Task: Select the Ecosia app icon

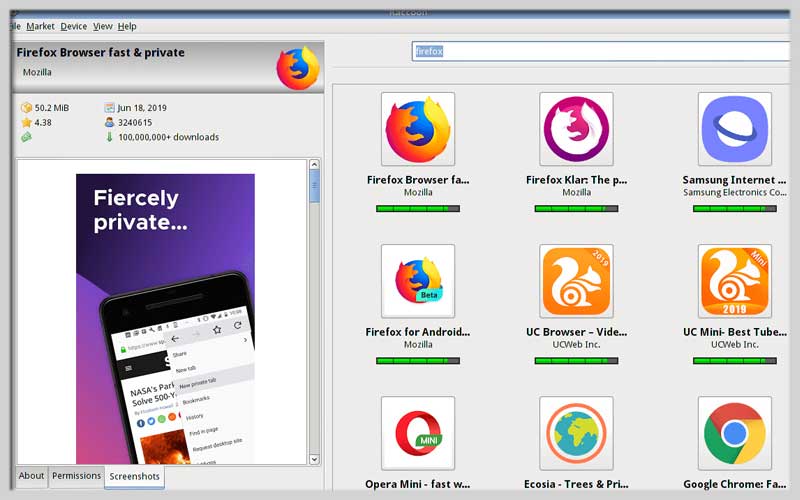Action: click(x=577, y=433)
